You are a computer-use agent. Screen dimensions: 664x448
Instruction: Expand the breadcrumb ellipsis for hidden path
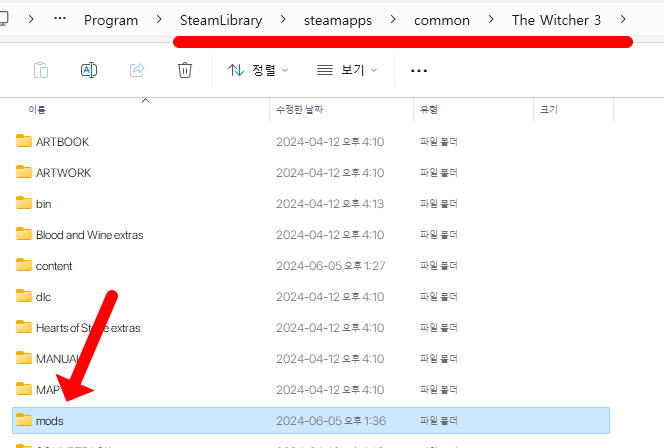click(60, 20)
